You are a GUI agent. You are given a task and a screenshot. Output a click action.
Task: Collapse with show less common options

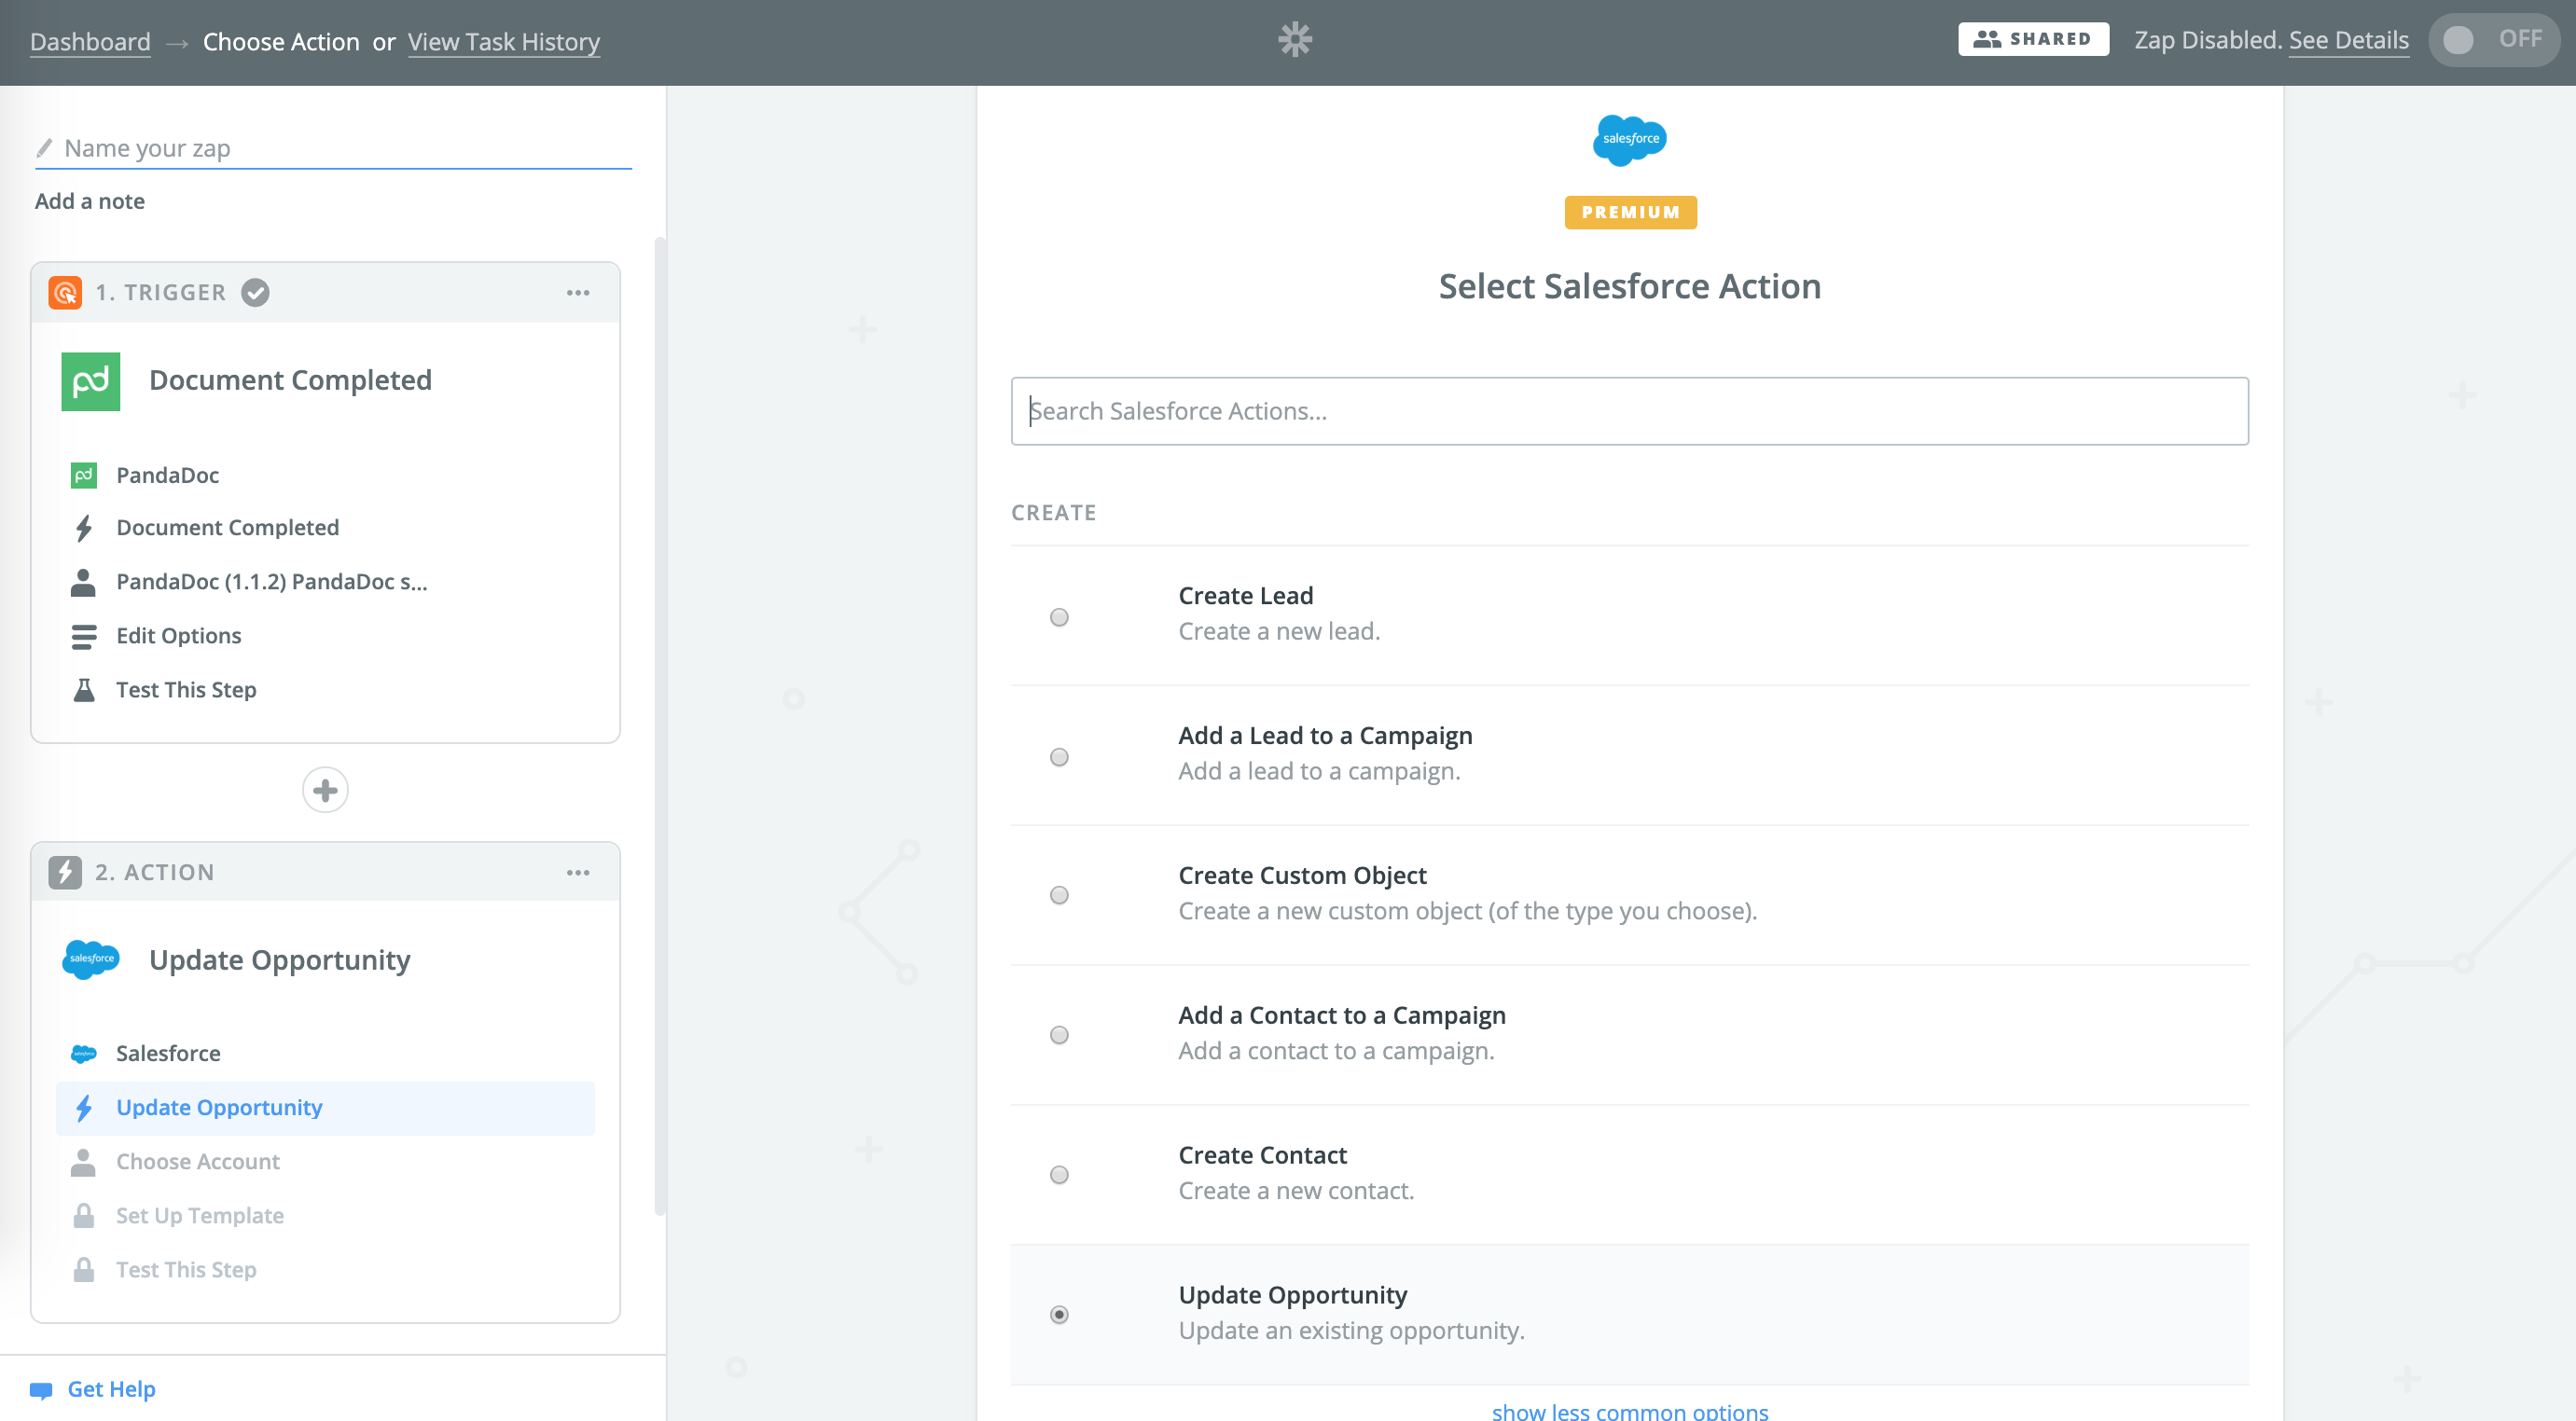point(1629,1410)
